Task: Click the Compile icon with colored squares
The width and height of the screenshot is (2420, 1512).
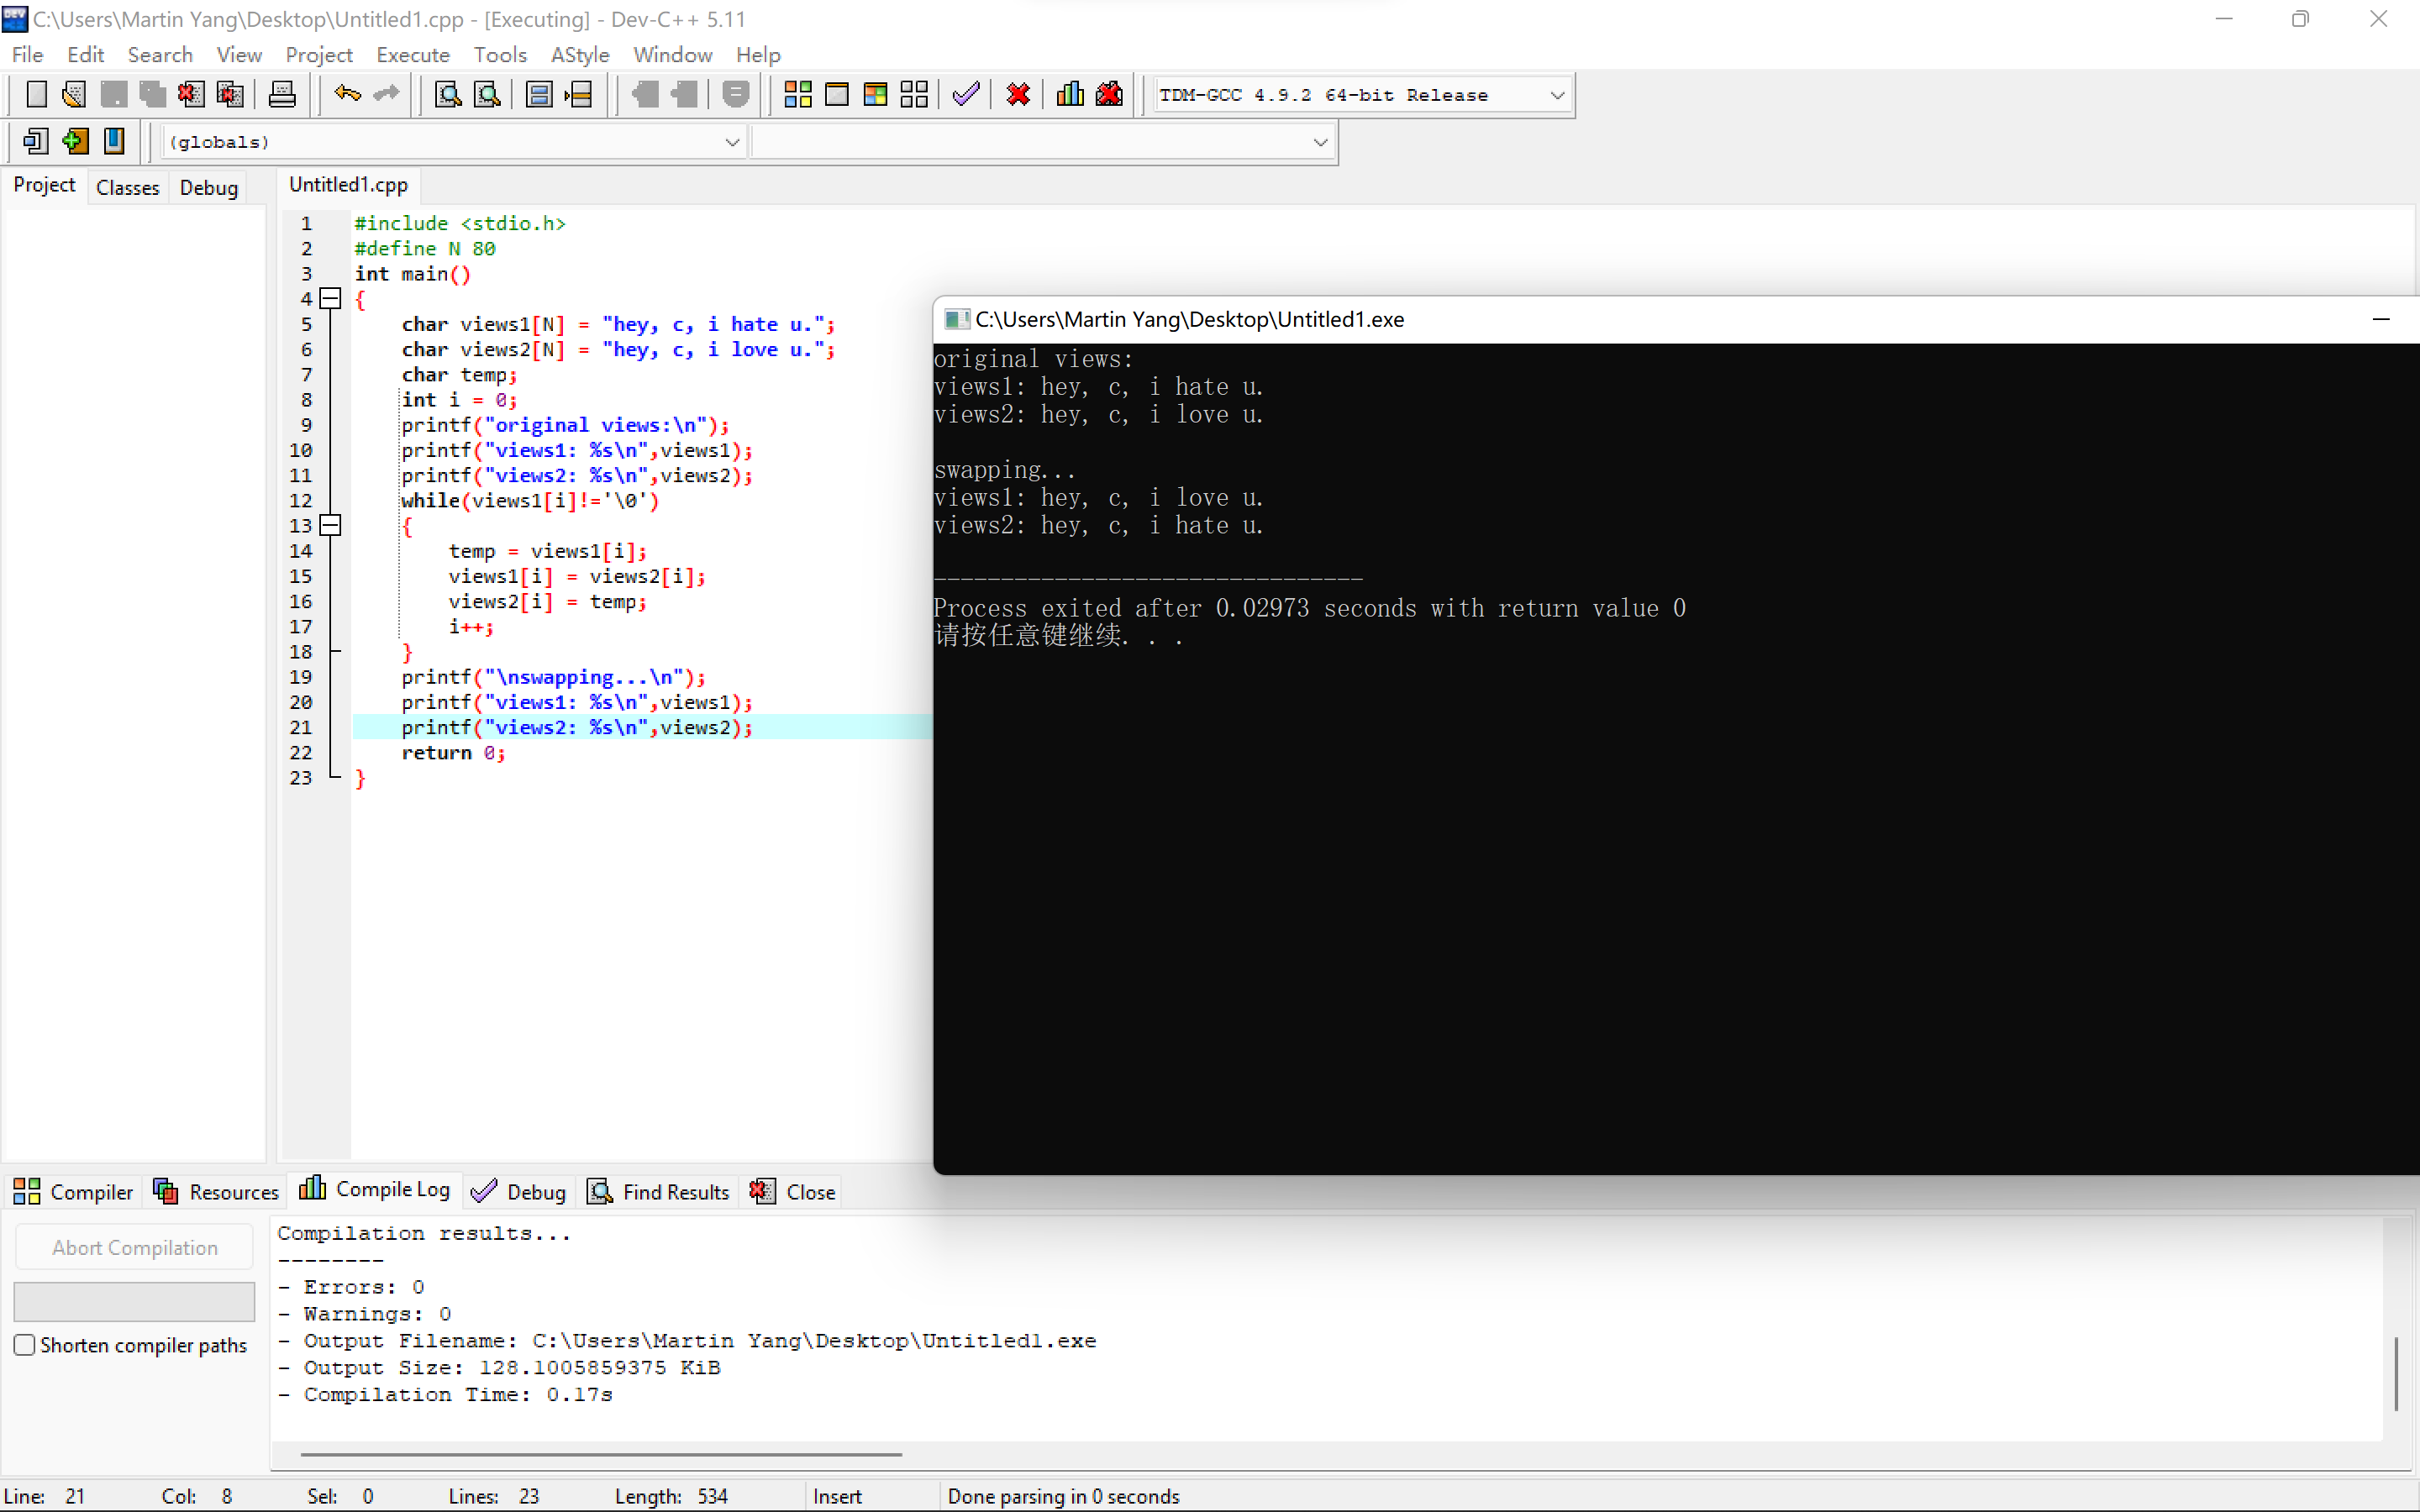Action: 797,95
